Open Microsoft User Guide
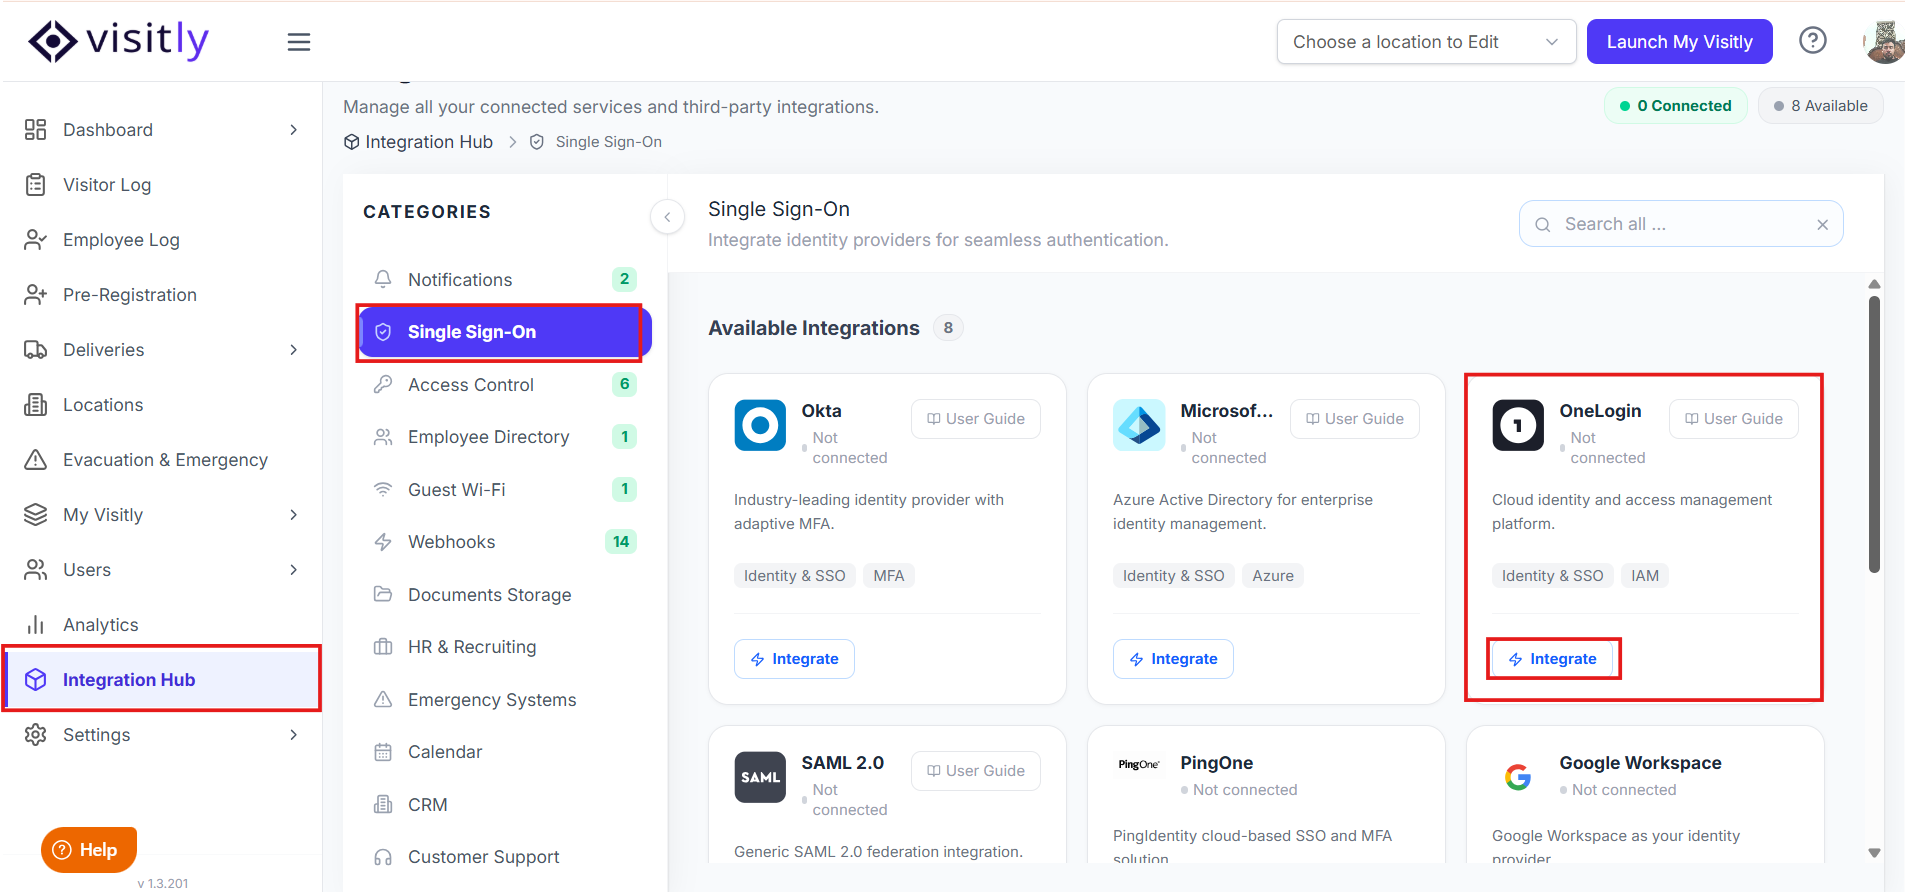 tap(1355, 419)
